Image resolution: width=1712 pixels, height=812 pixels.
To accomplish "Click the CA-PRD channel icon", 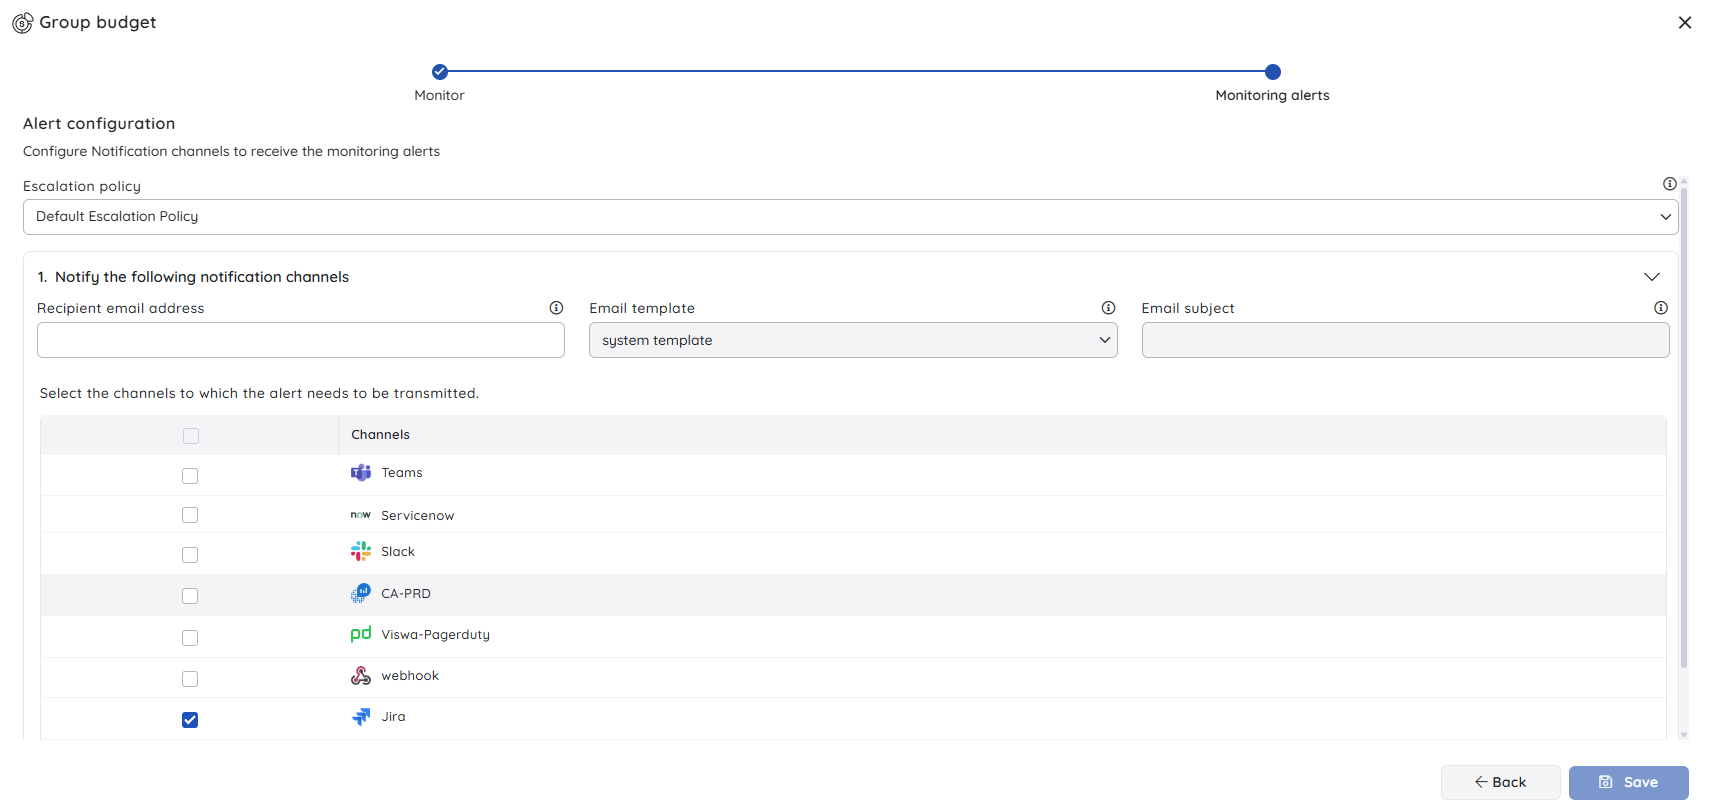I will (361, 593).
